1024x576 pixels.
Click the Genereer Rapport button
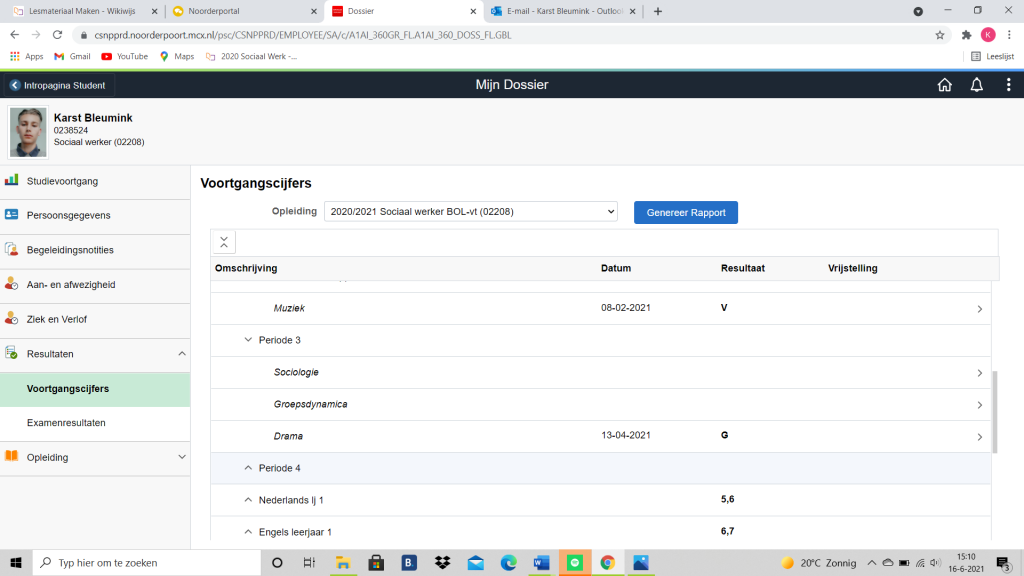(686, 212)
